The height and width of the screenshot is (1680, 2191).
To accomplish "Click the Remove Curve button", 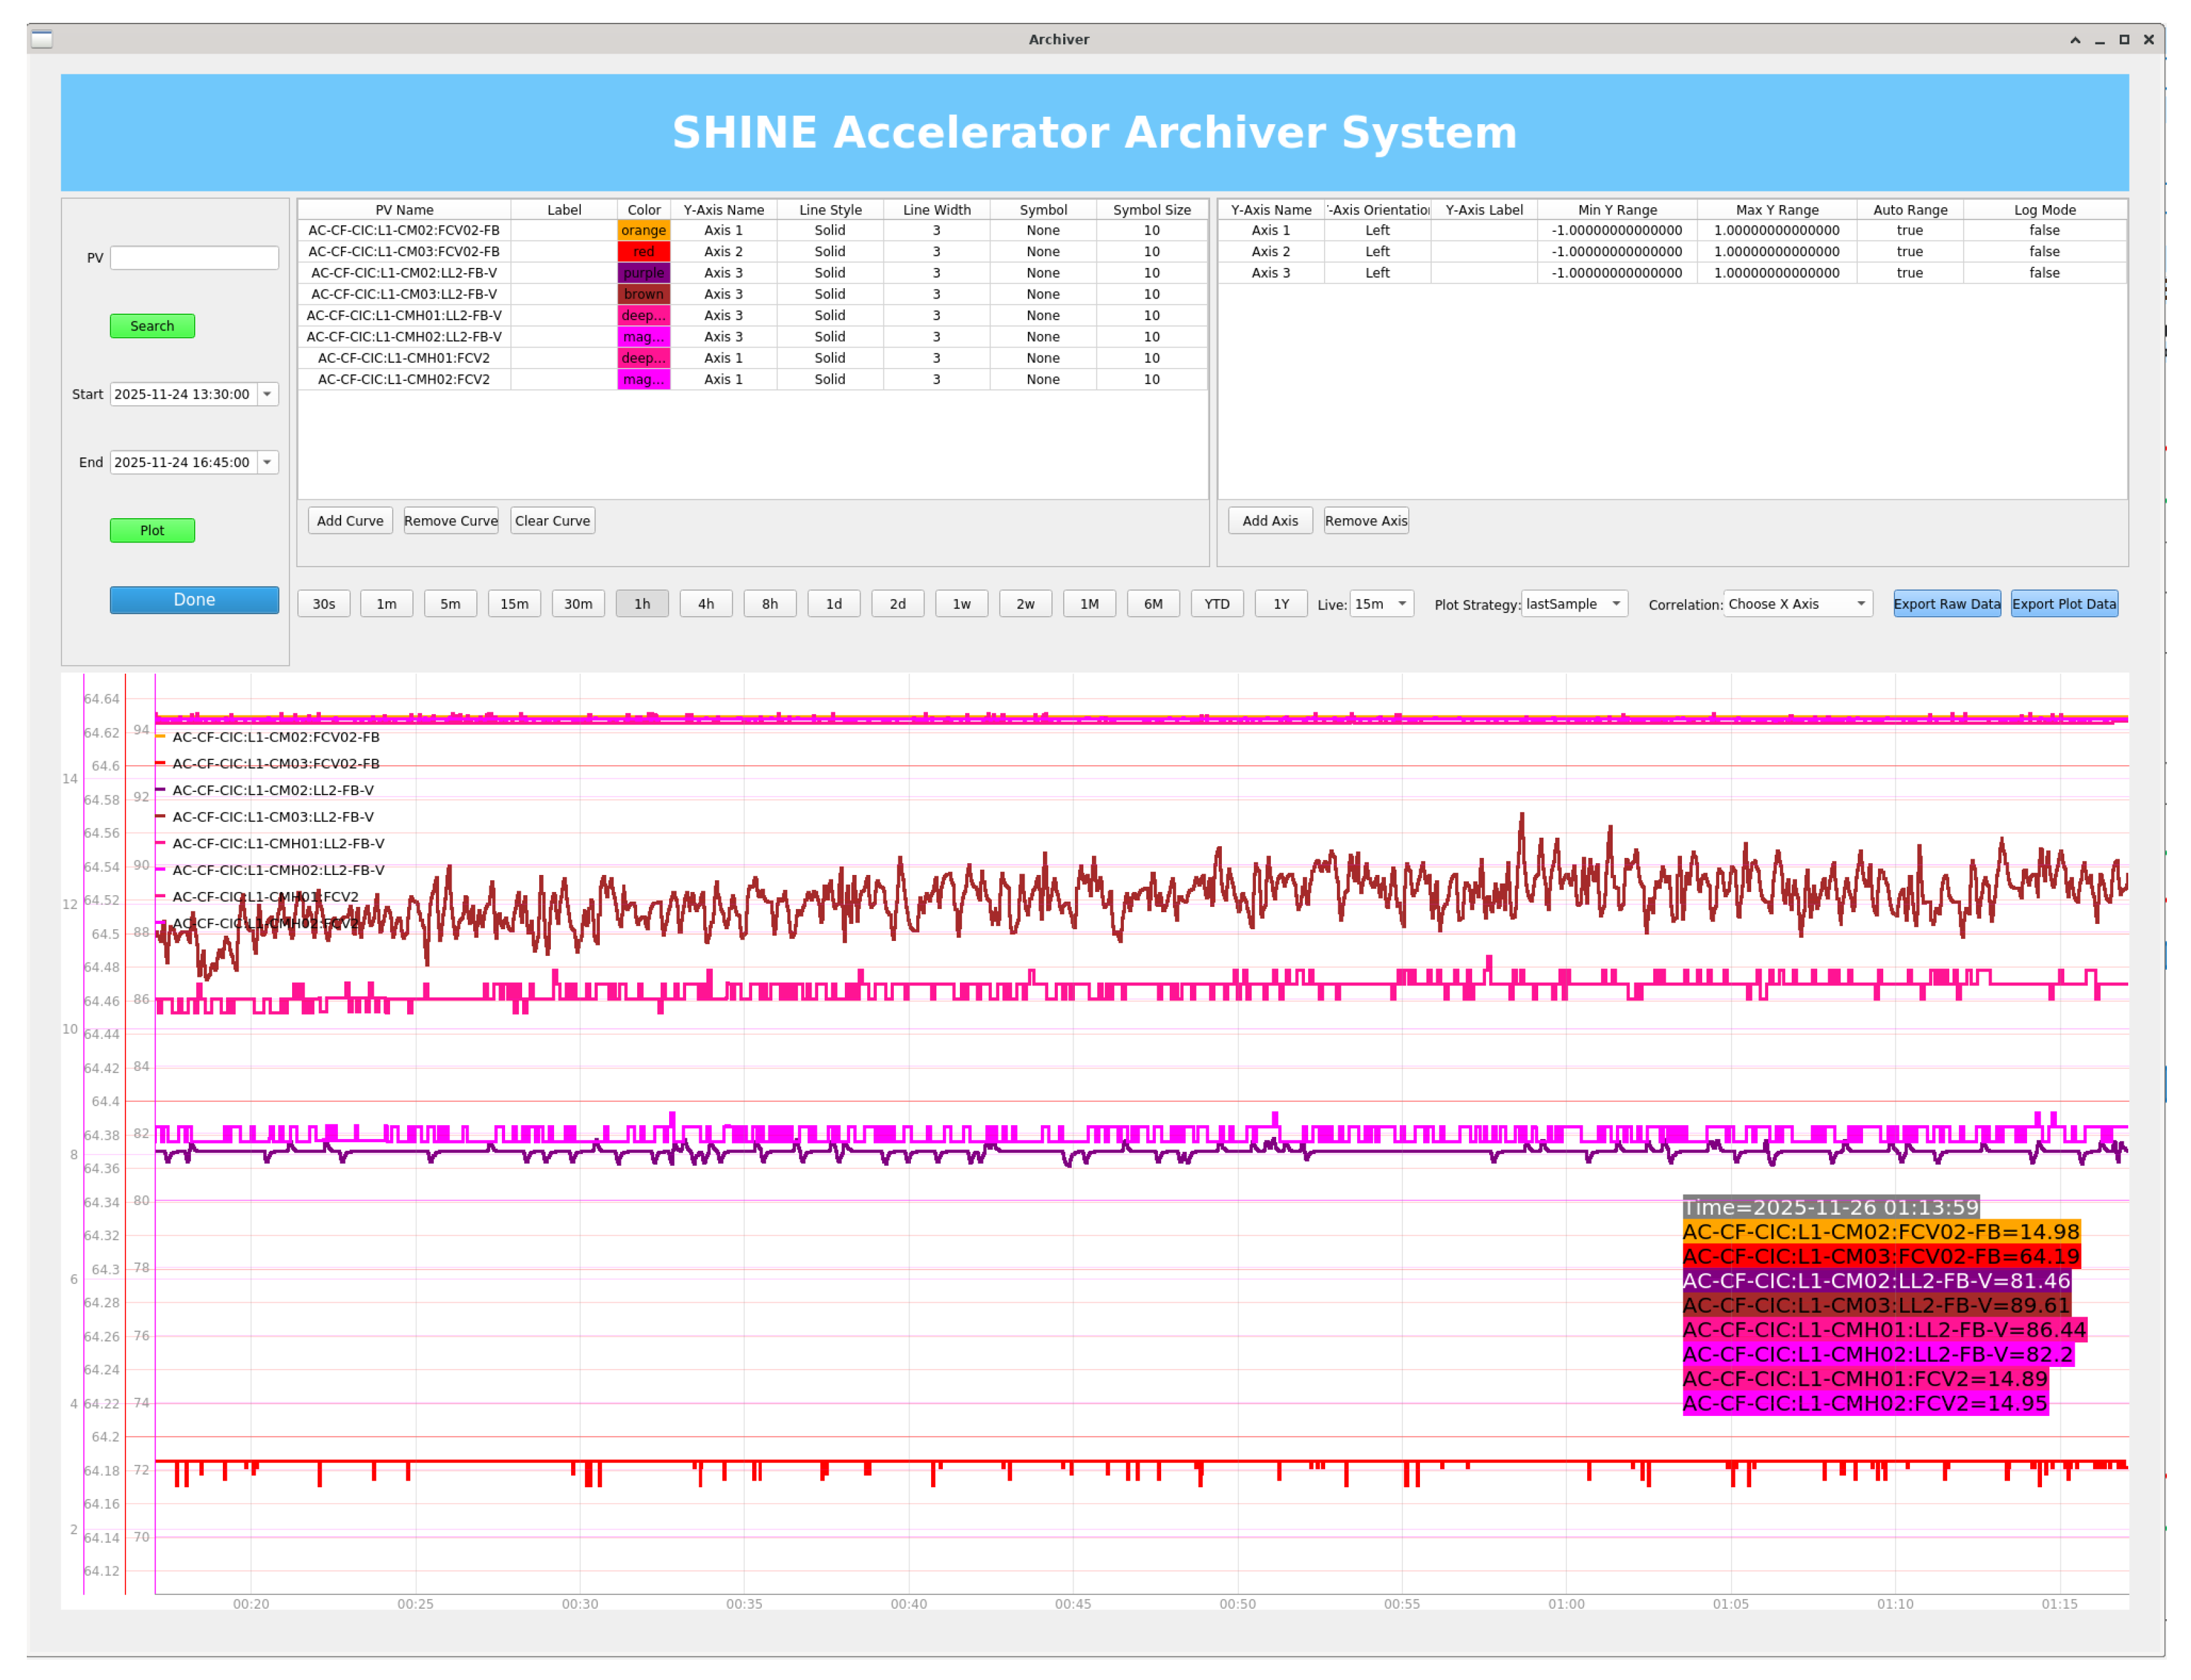I will coord(451,521).
